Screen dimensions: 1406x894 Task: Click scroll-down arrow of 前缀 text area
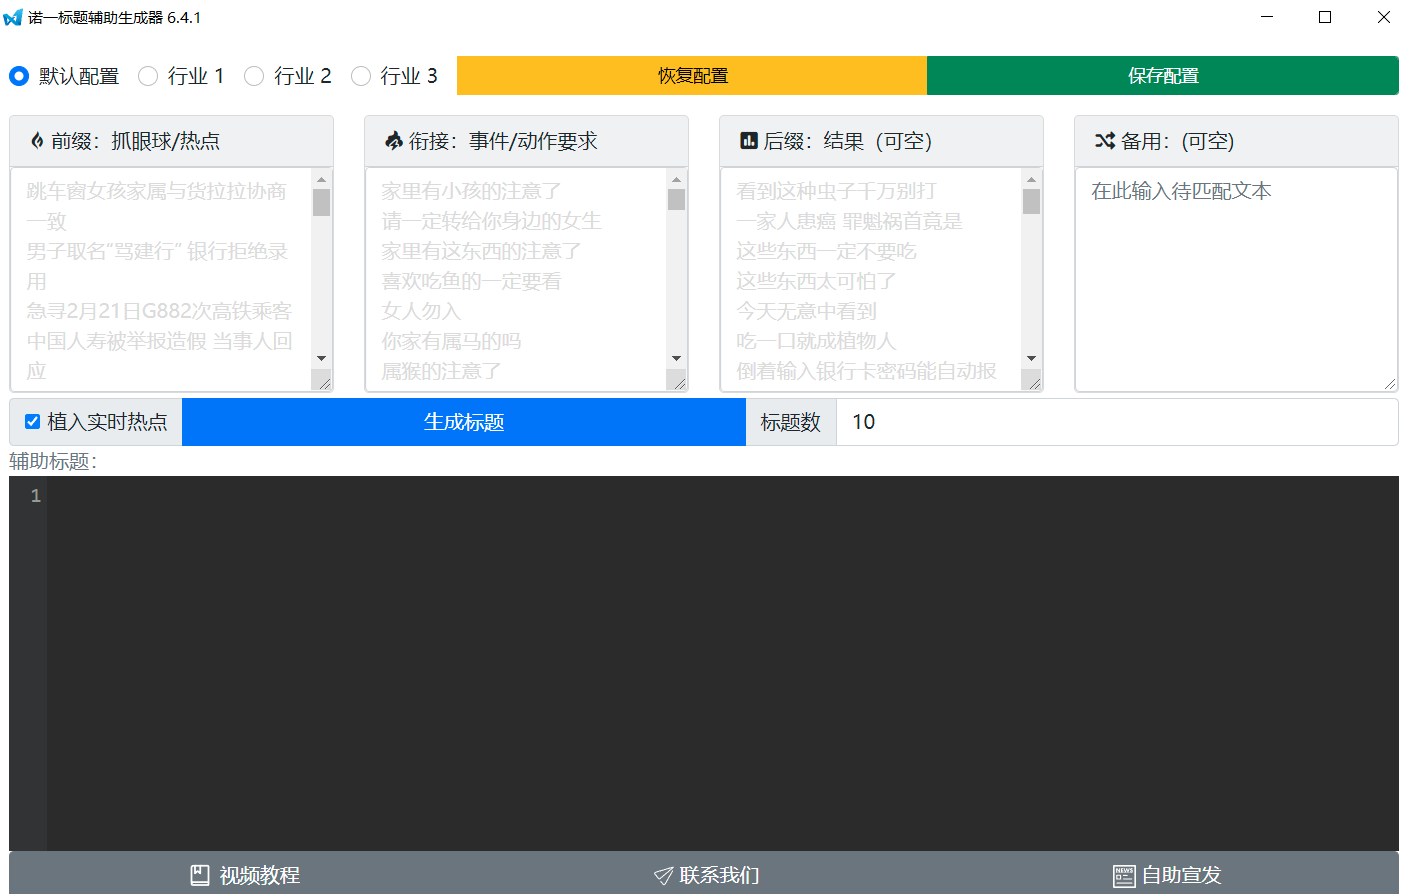(x=321, y=358)
